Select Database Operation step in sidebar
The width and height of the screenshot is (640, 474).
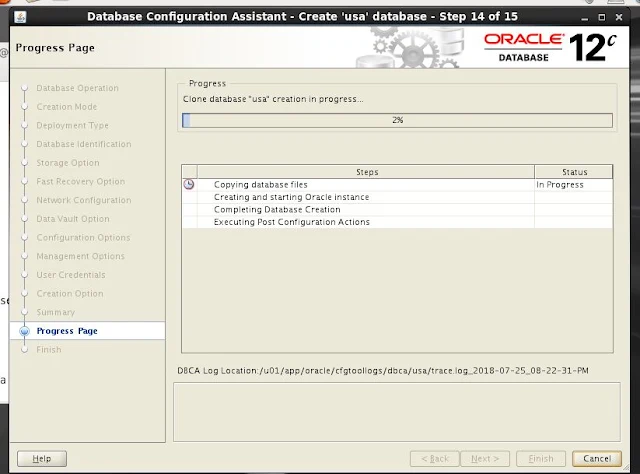(x=77, y=88)
